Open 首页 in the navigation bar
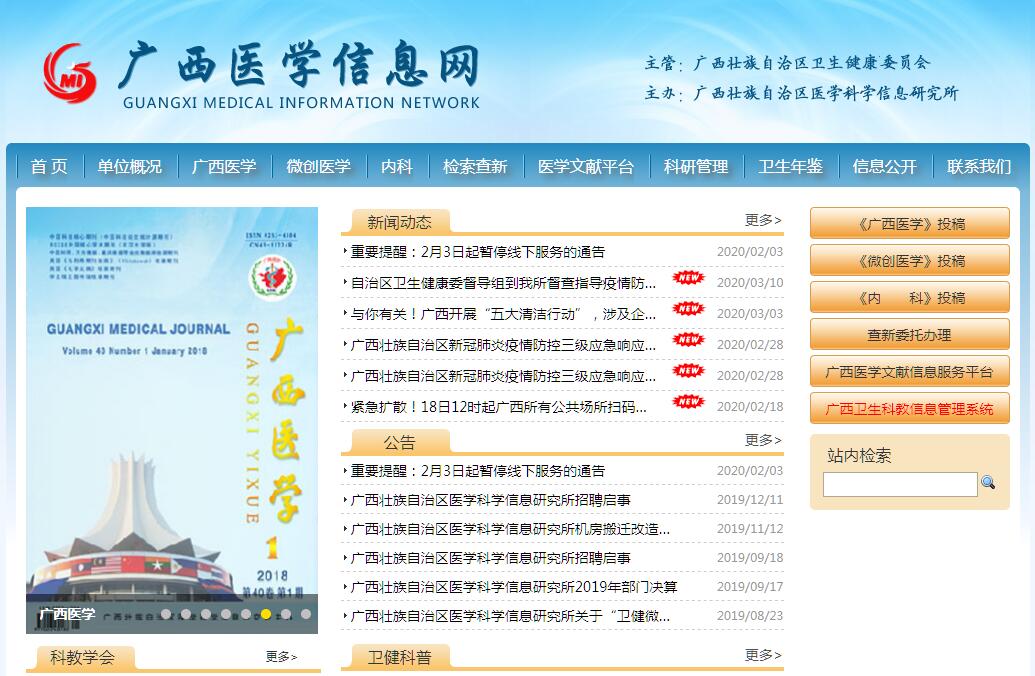This screenshot has height=676, width=1035. pos(49,167)
